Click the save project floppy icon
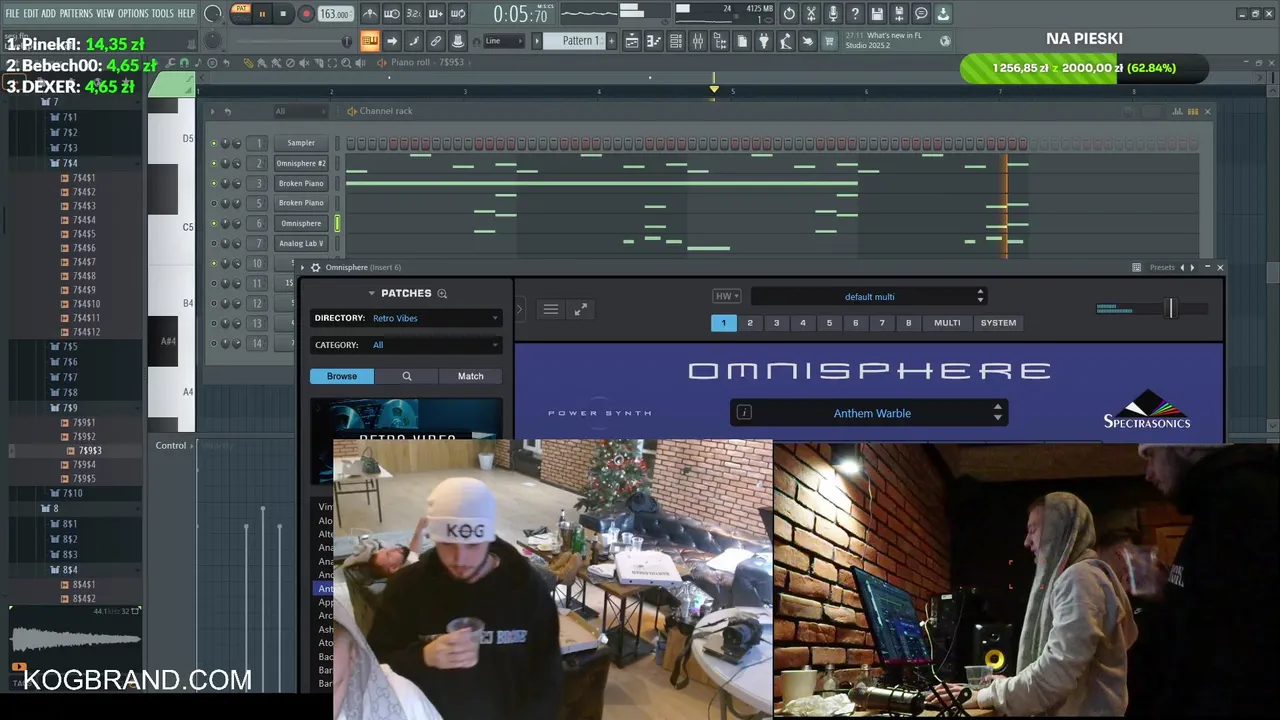The image size is (1280, 720). click(877, 14)
